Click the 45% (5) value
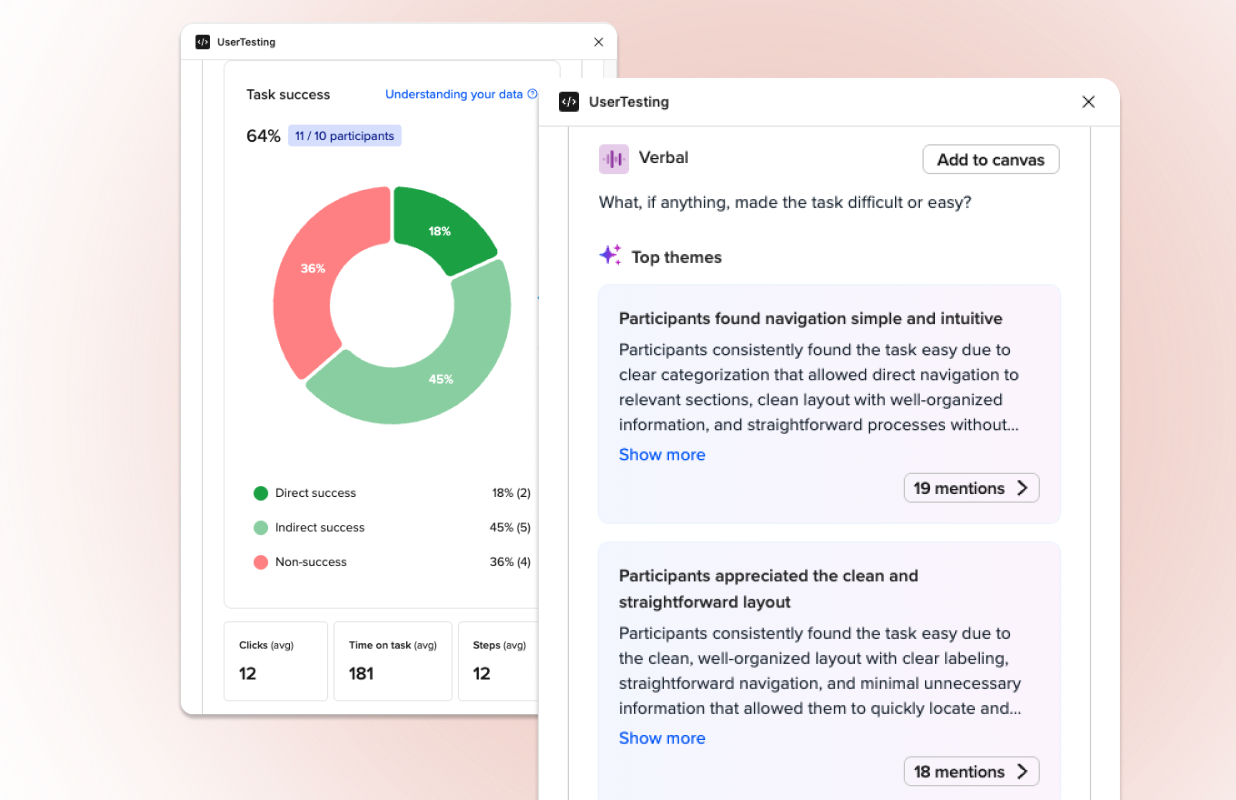 (x=510, y=527)
